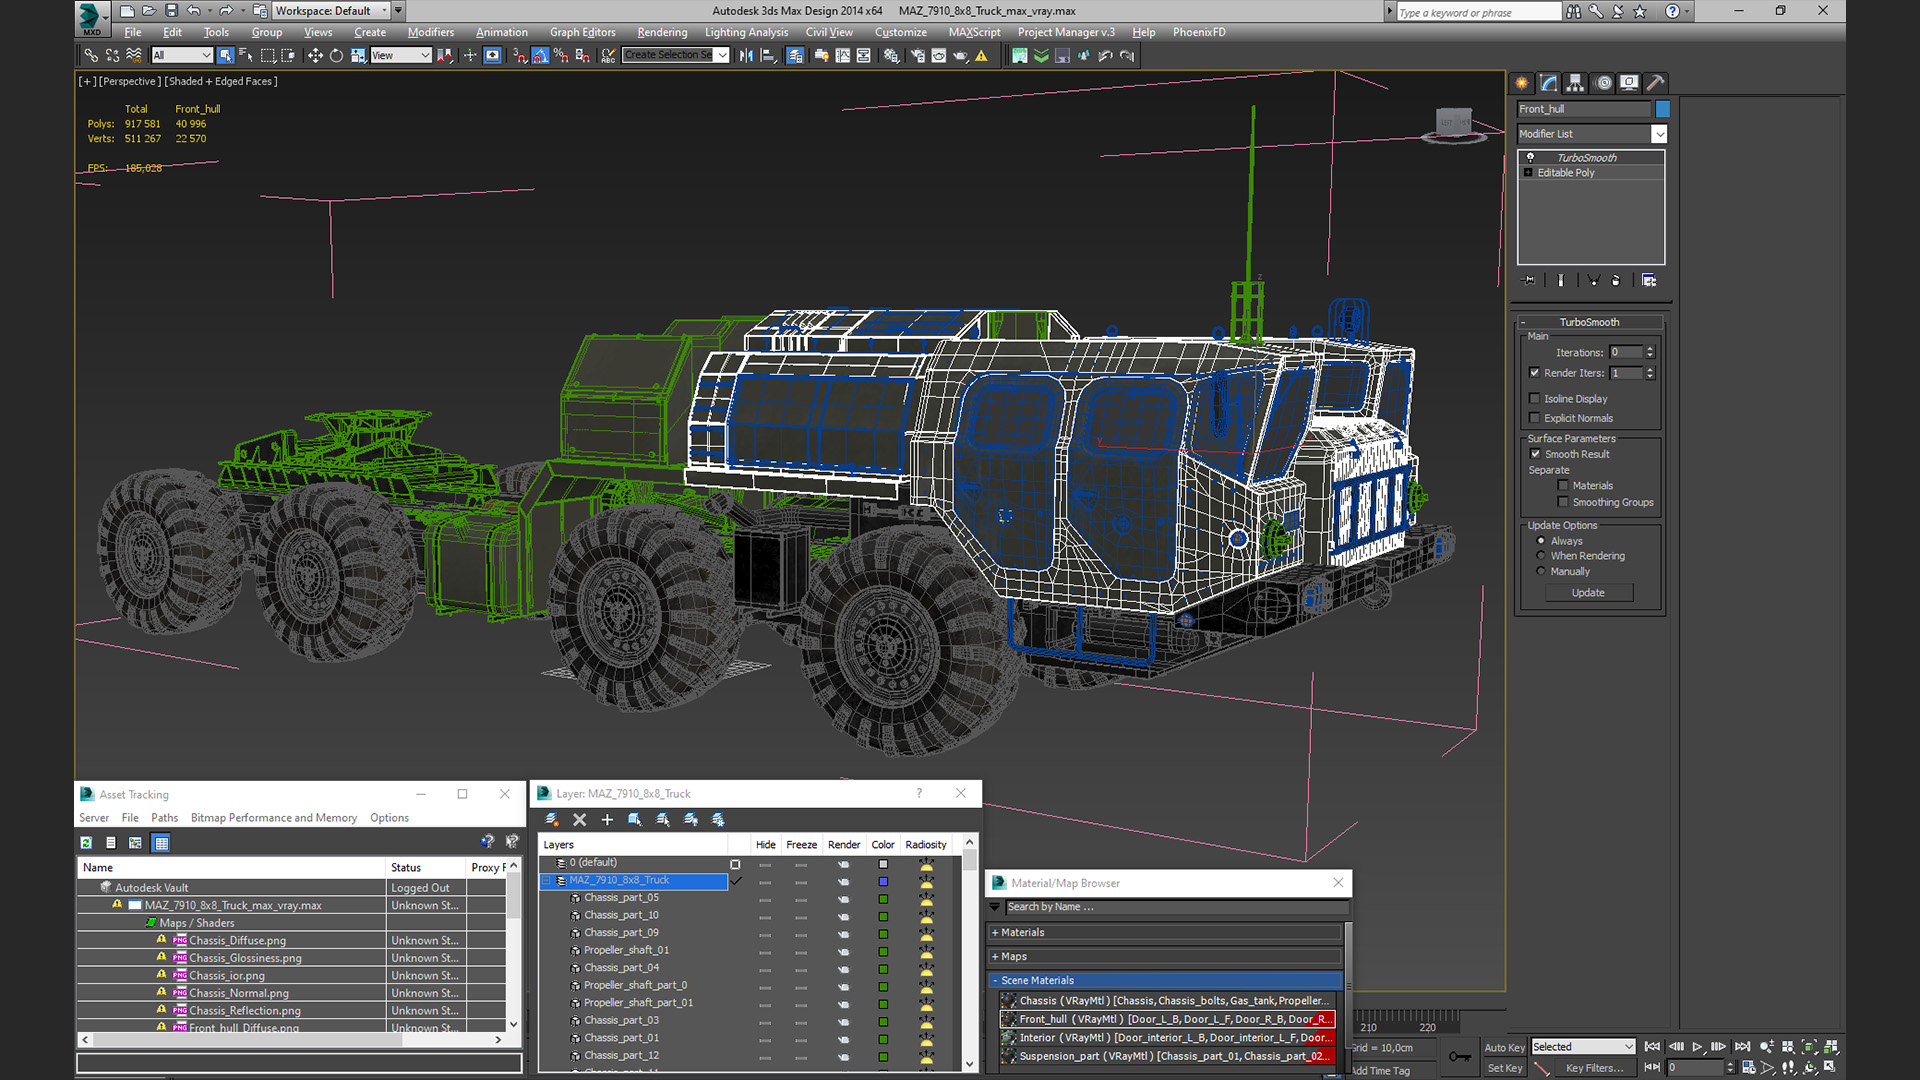Toggle Maximize Viewport icon
Screen dimensions: 1920x1080
pyautogui.click(x=1830, y=1067)
